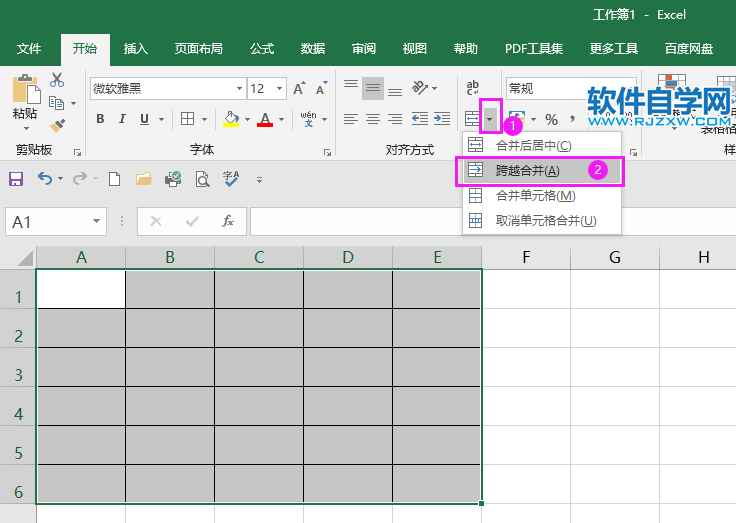This screenshot has width=736, height=523.
Task: Click the select all corner triangle
Action: click(x=25, y=258)
